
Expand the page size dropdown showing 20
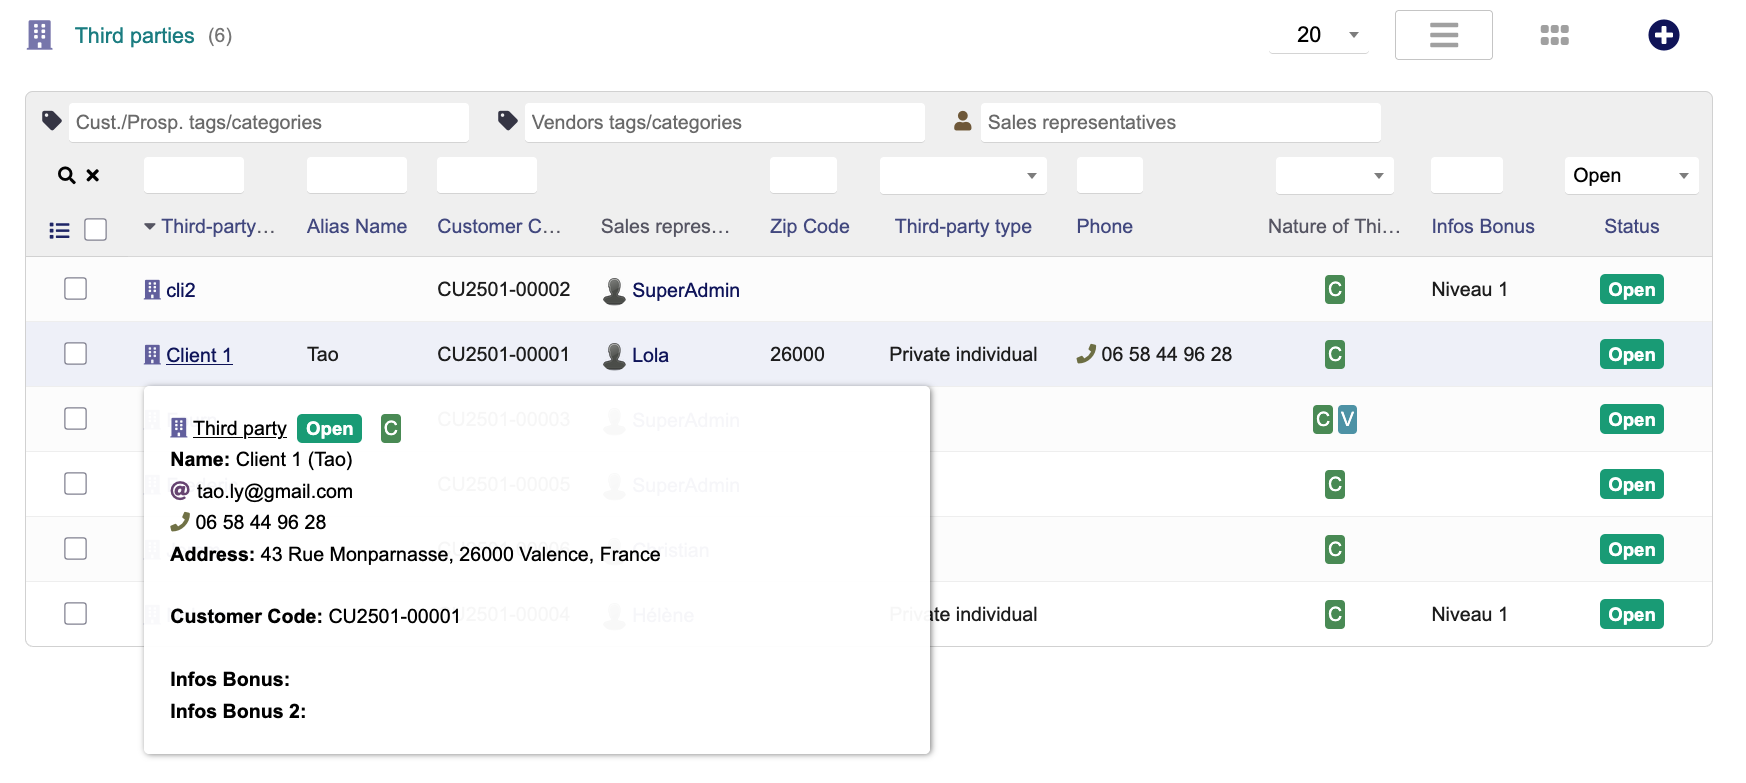(1318, 35)
